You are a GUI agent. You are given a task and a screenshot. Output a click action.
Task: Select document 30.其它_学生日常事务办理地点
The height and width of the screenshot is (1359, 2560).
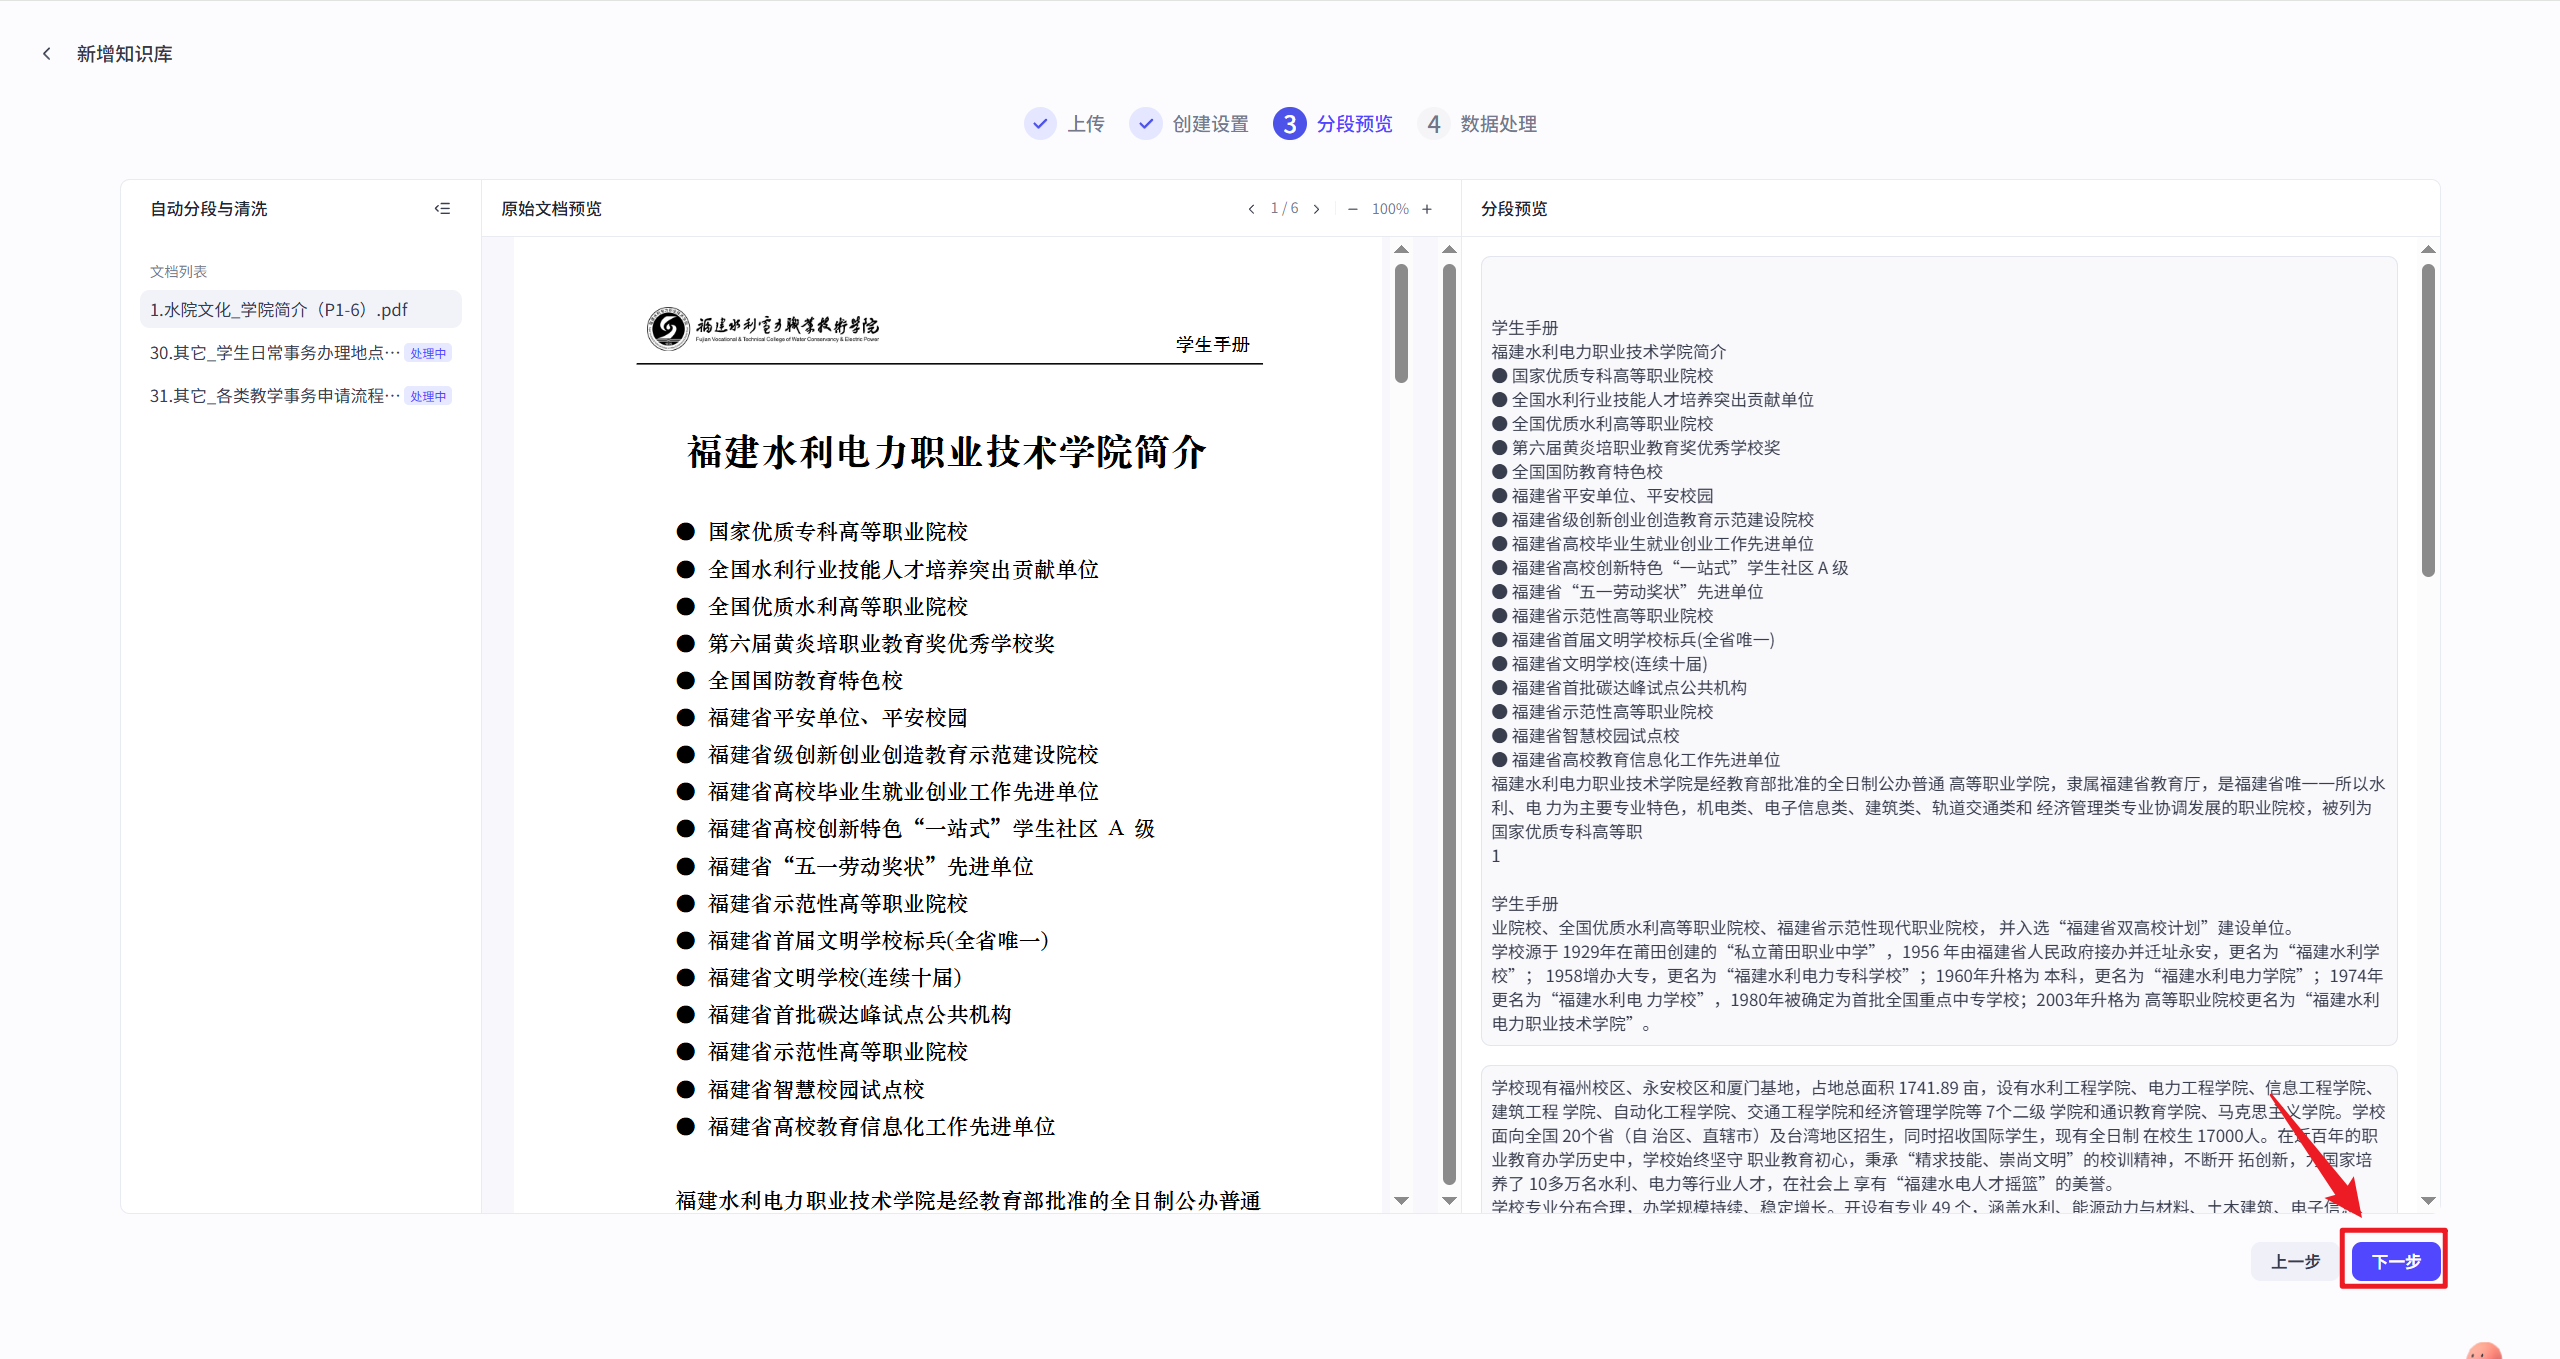(x=272, y=352)
